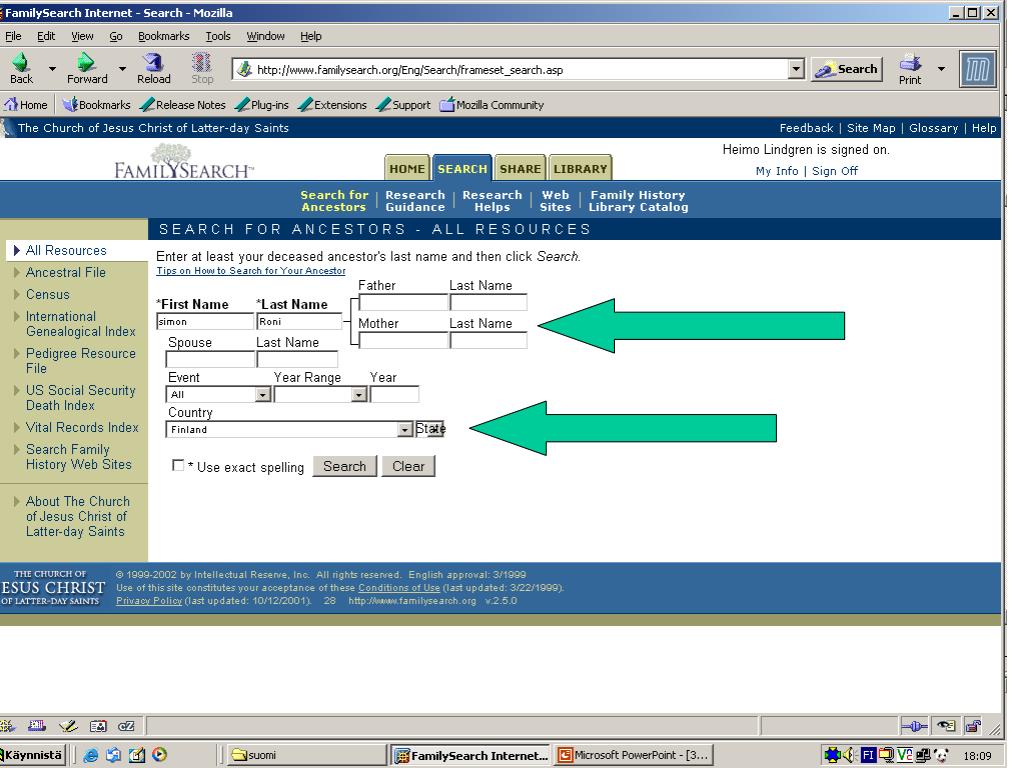
Task: Click the Print toolbar icon
Action: (910, 63)
